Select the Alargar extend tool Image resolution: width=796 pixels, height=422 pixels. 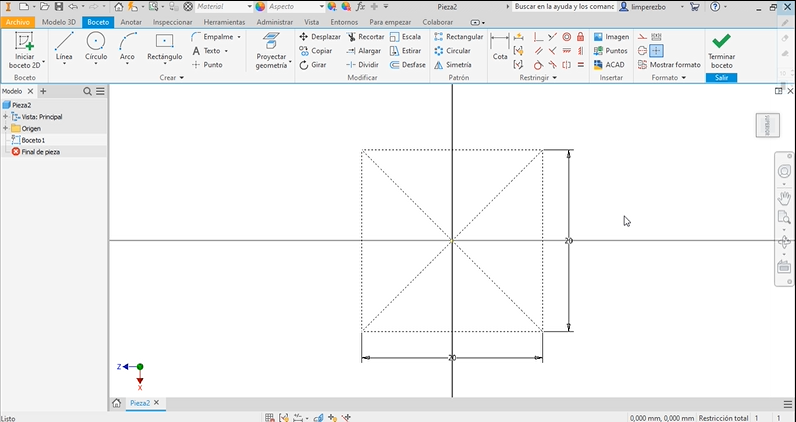click(363, 51)
